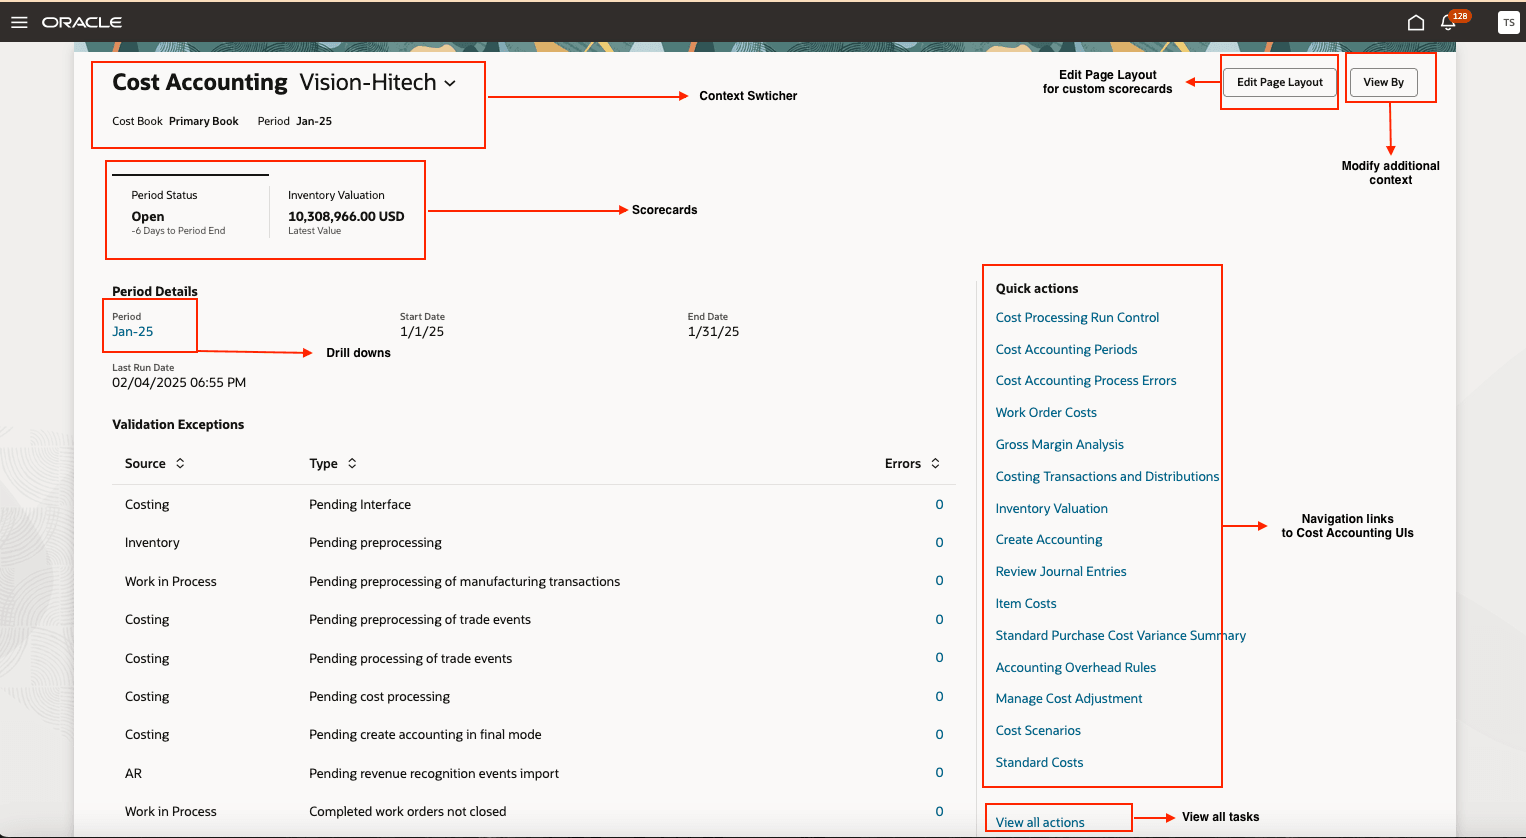The image size is (1526, 838).
Task: Click the Type column header
Action: [323, 463]
